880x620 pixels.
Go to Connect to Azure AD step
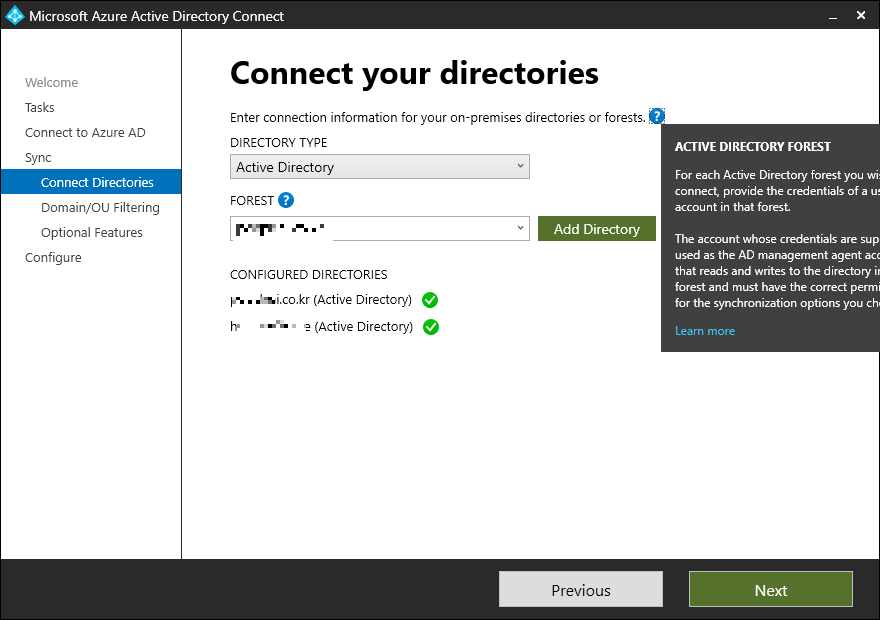[85, 133]
